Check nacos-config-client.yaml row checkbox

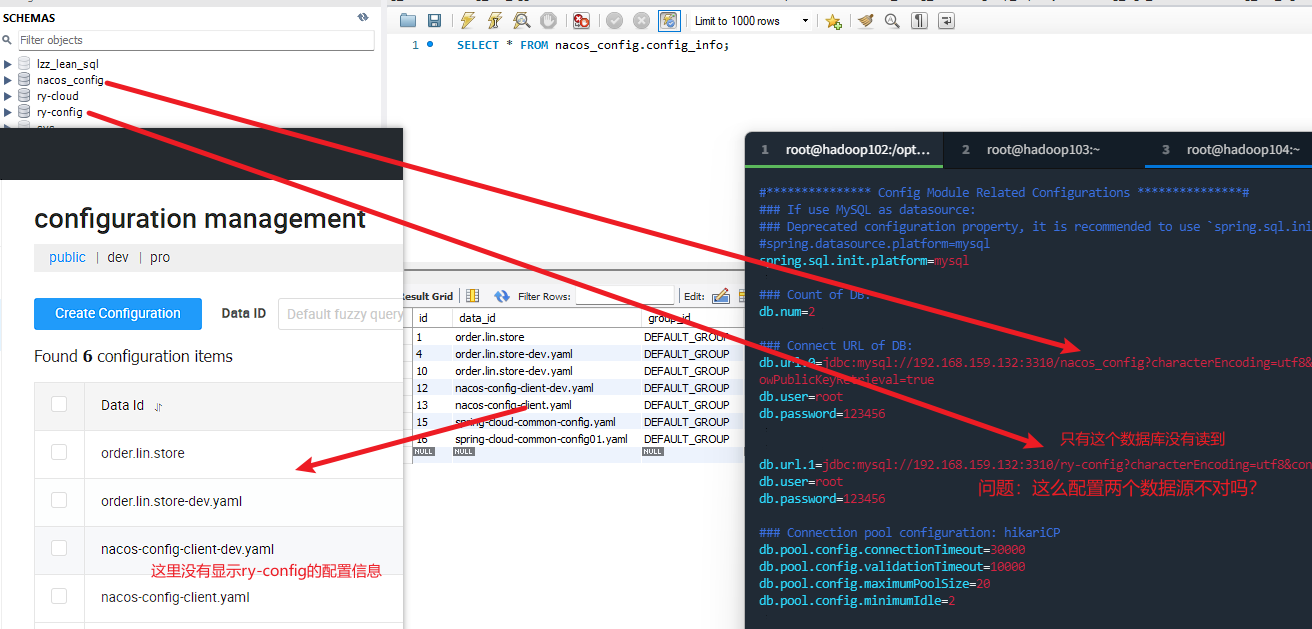coord(59,596)
